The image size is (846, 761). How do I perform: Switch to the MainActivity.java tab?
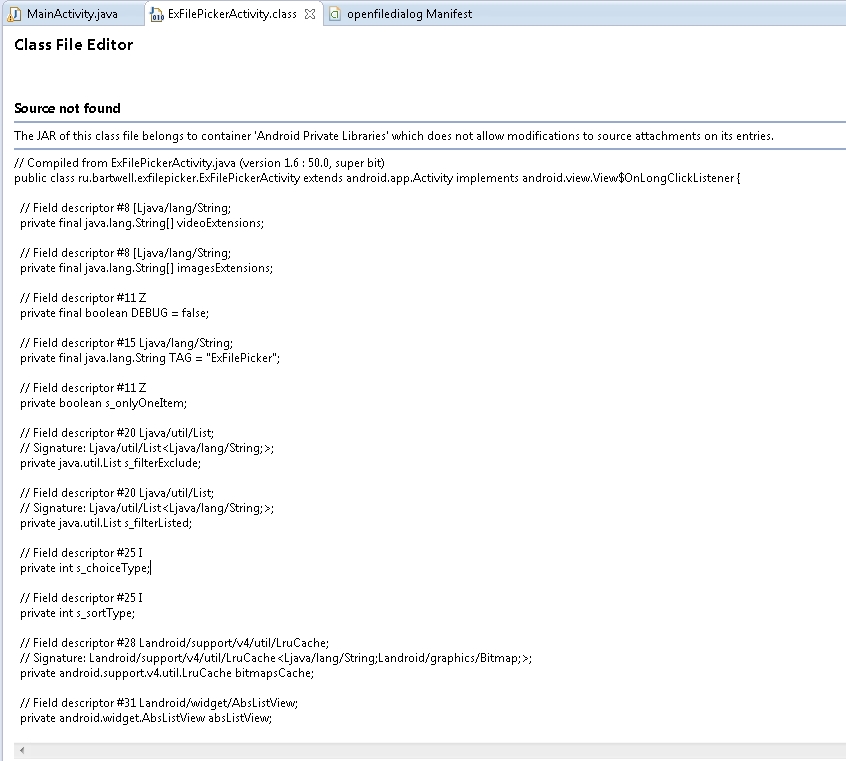click(x=72, y=14)
